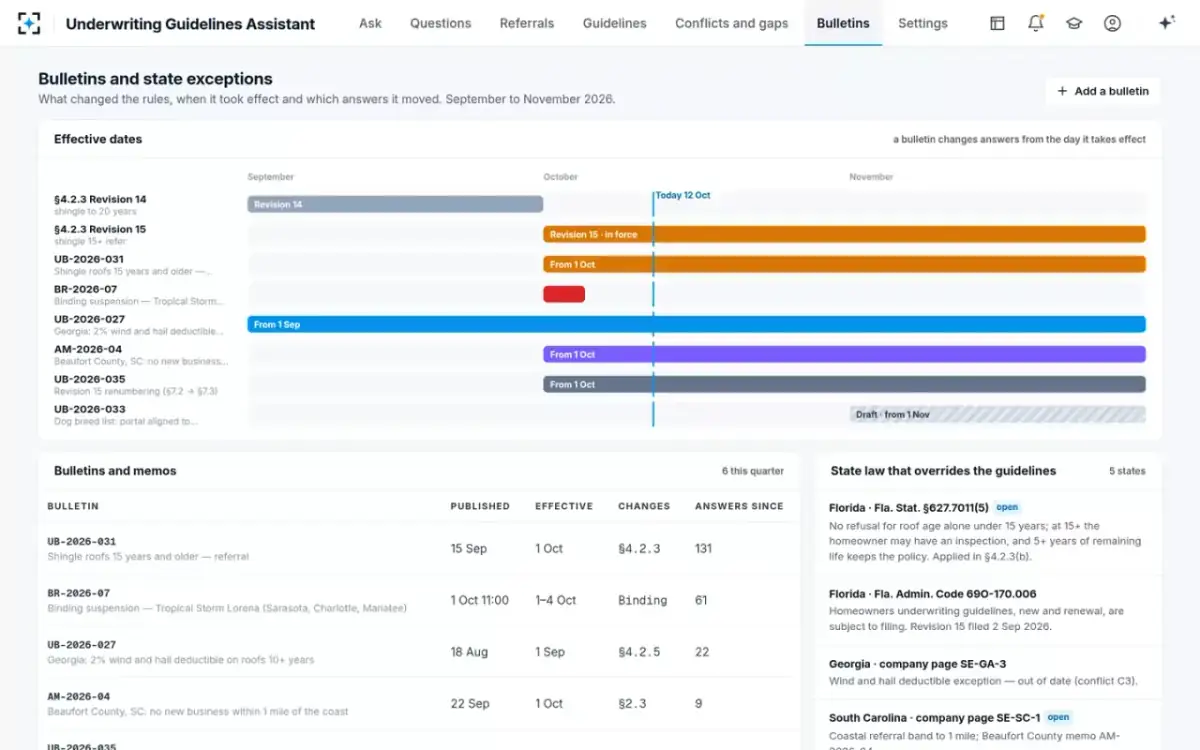This screenshot has height=750, width=1200.
Task: Select the Bulletins tab
Action: click(843, 23)
